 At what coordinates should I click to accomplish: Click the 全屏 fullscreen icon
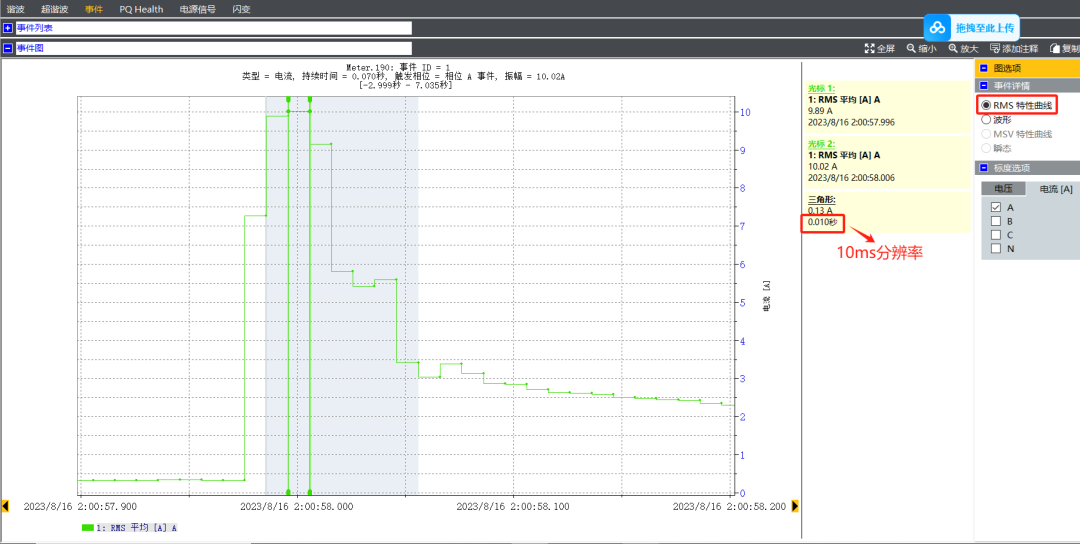[870, 48]
